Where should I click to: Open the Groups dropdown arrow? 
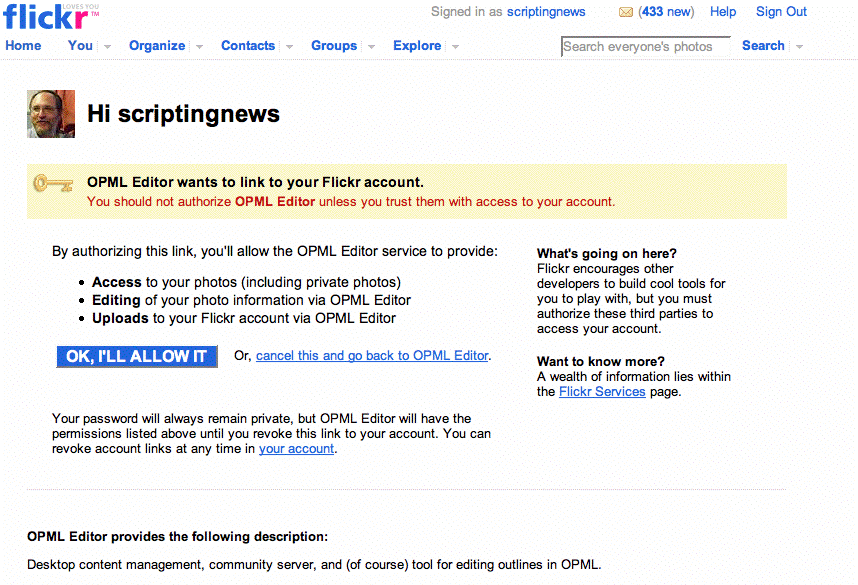click(x=371, y=47)
